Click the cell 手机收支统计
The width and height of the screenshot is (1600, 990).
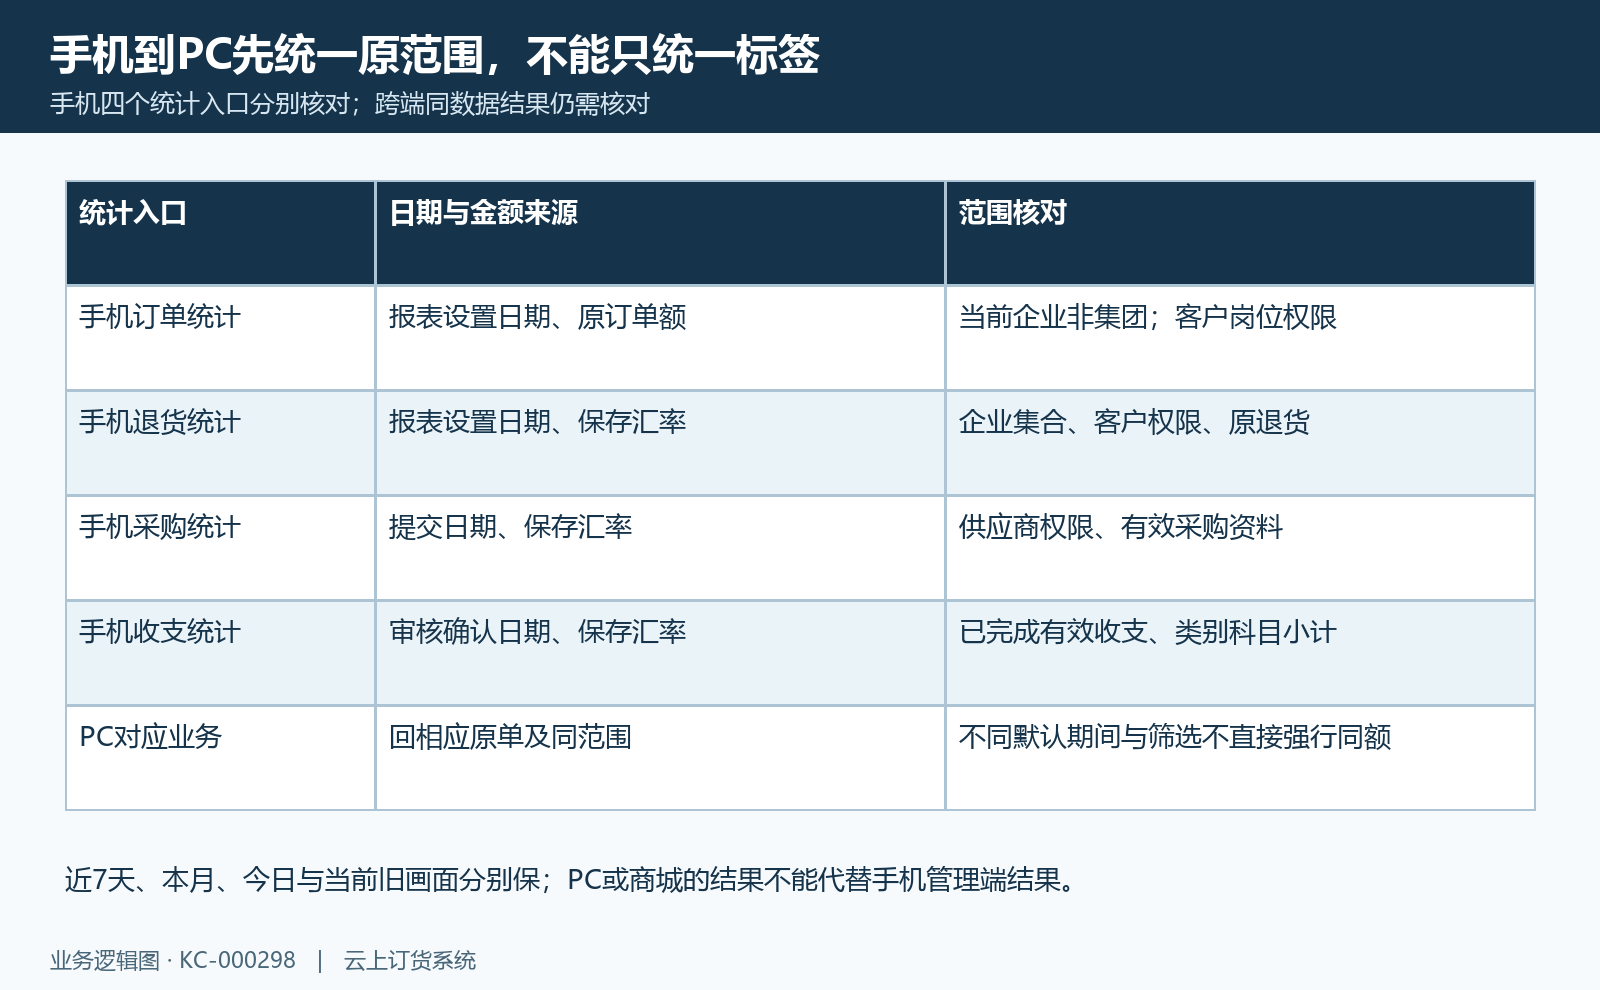click(220, 653)
